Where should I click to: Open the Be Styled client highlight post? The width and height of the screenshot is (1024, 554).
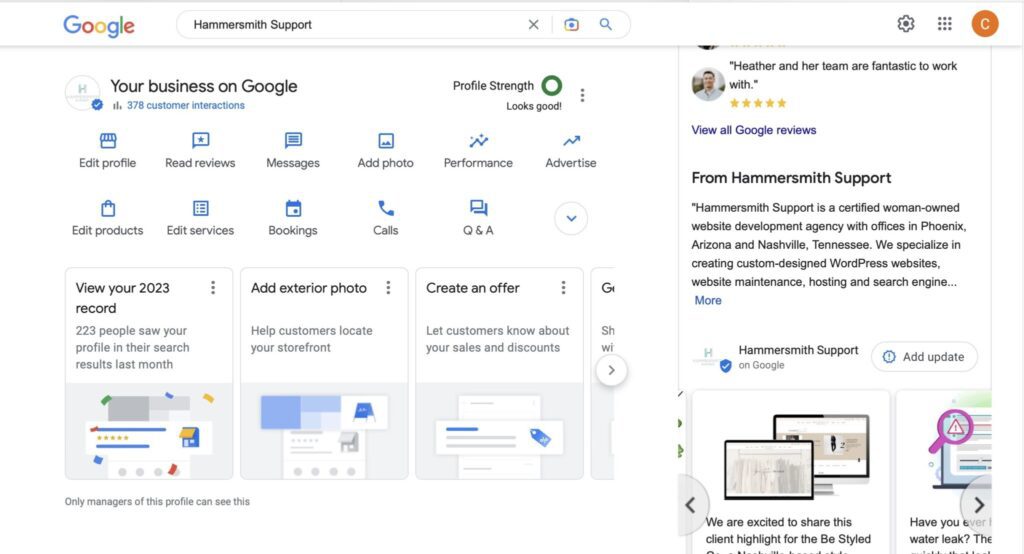click(x=791, y=472)
